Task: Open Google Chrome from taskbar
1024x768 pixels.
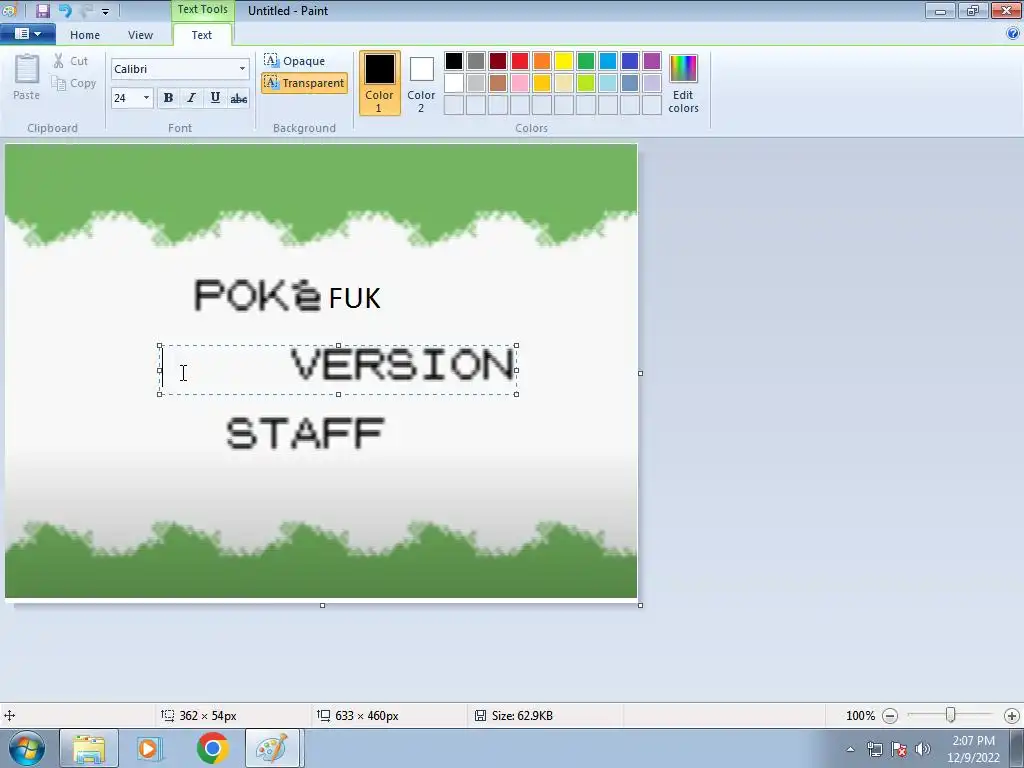Action: [212, 748]
